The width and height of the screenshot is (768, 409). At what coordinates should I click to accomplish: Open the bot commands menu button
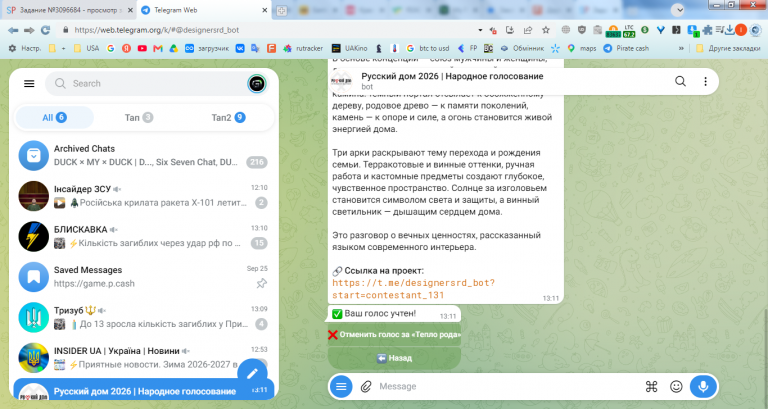pyautogui.click(x=341, y=386)
